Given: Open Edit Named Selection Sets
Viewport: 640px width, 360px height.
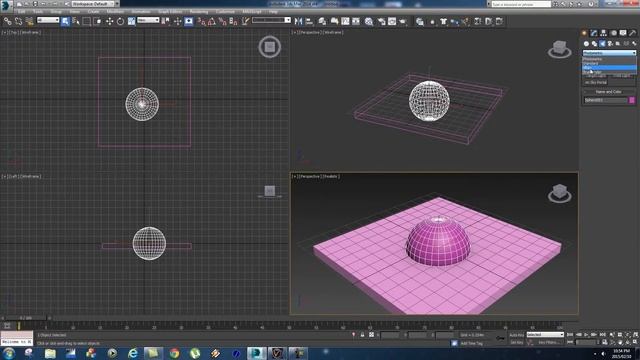Looking at the screenshot, I should click(245, 21).
